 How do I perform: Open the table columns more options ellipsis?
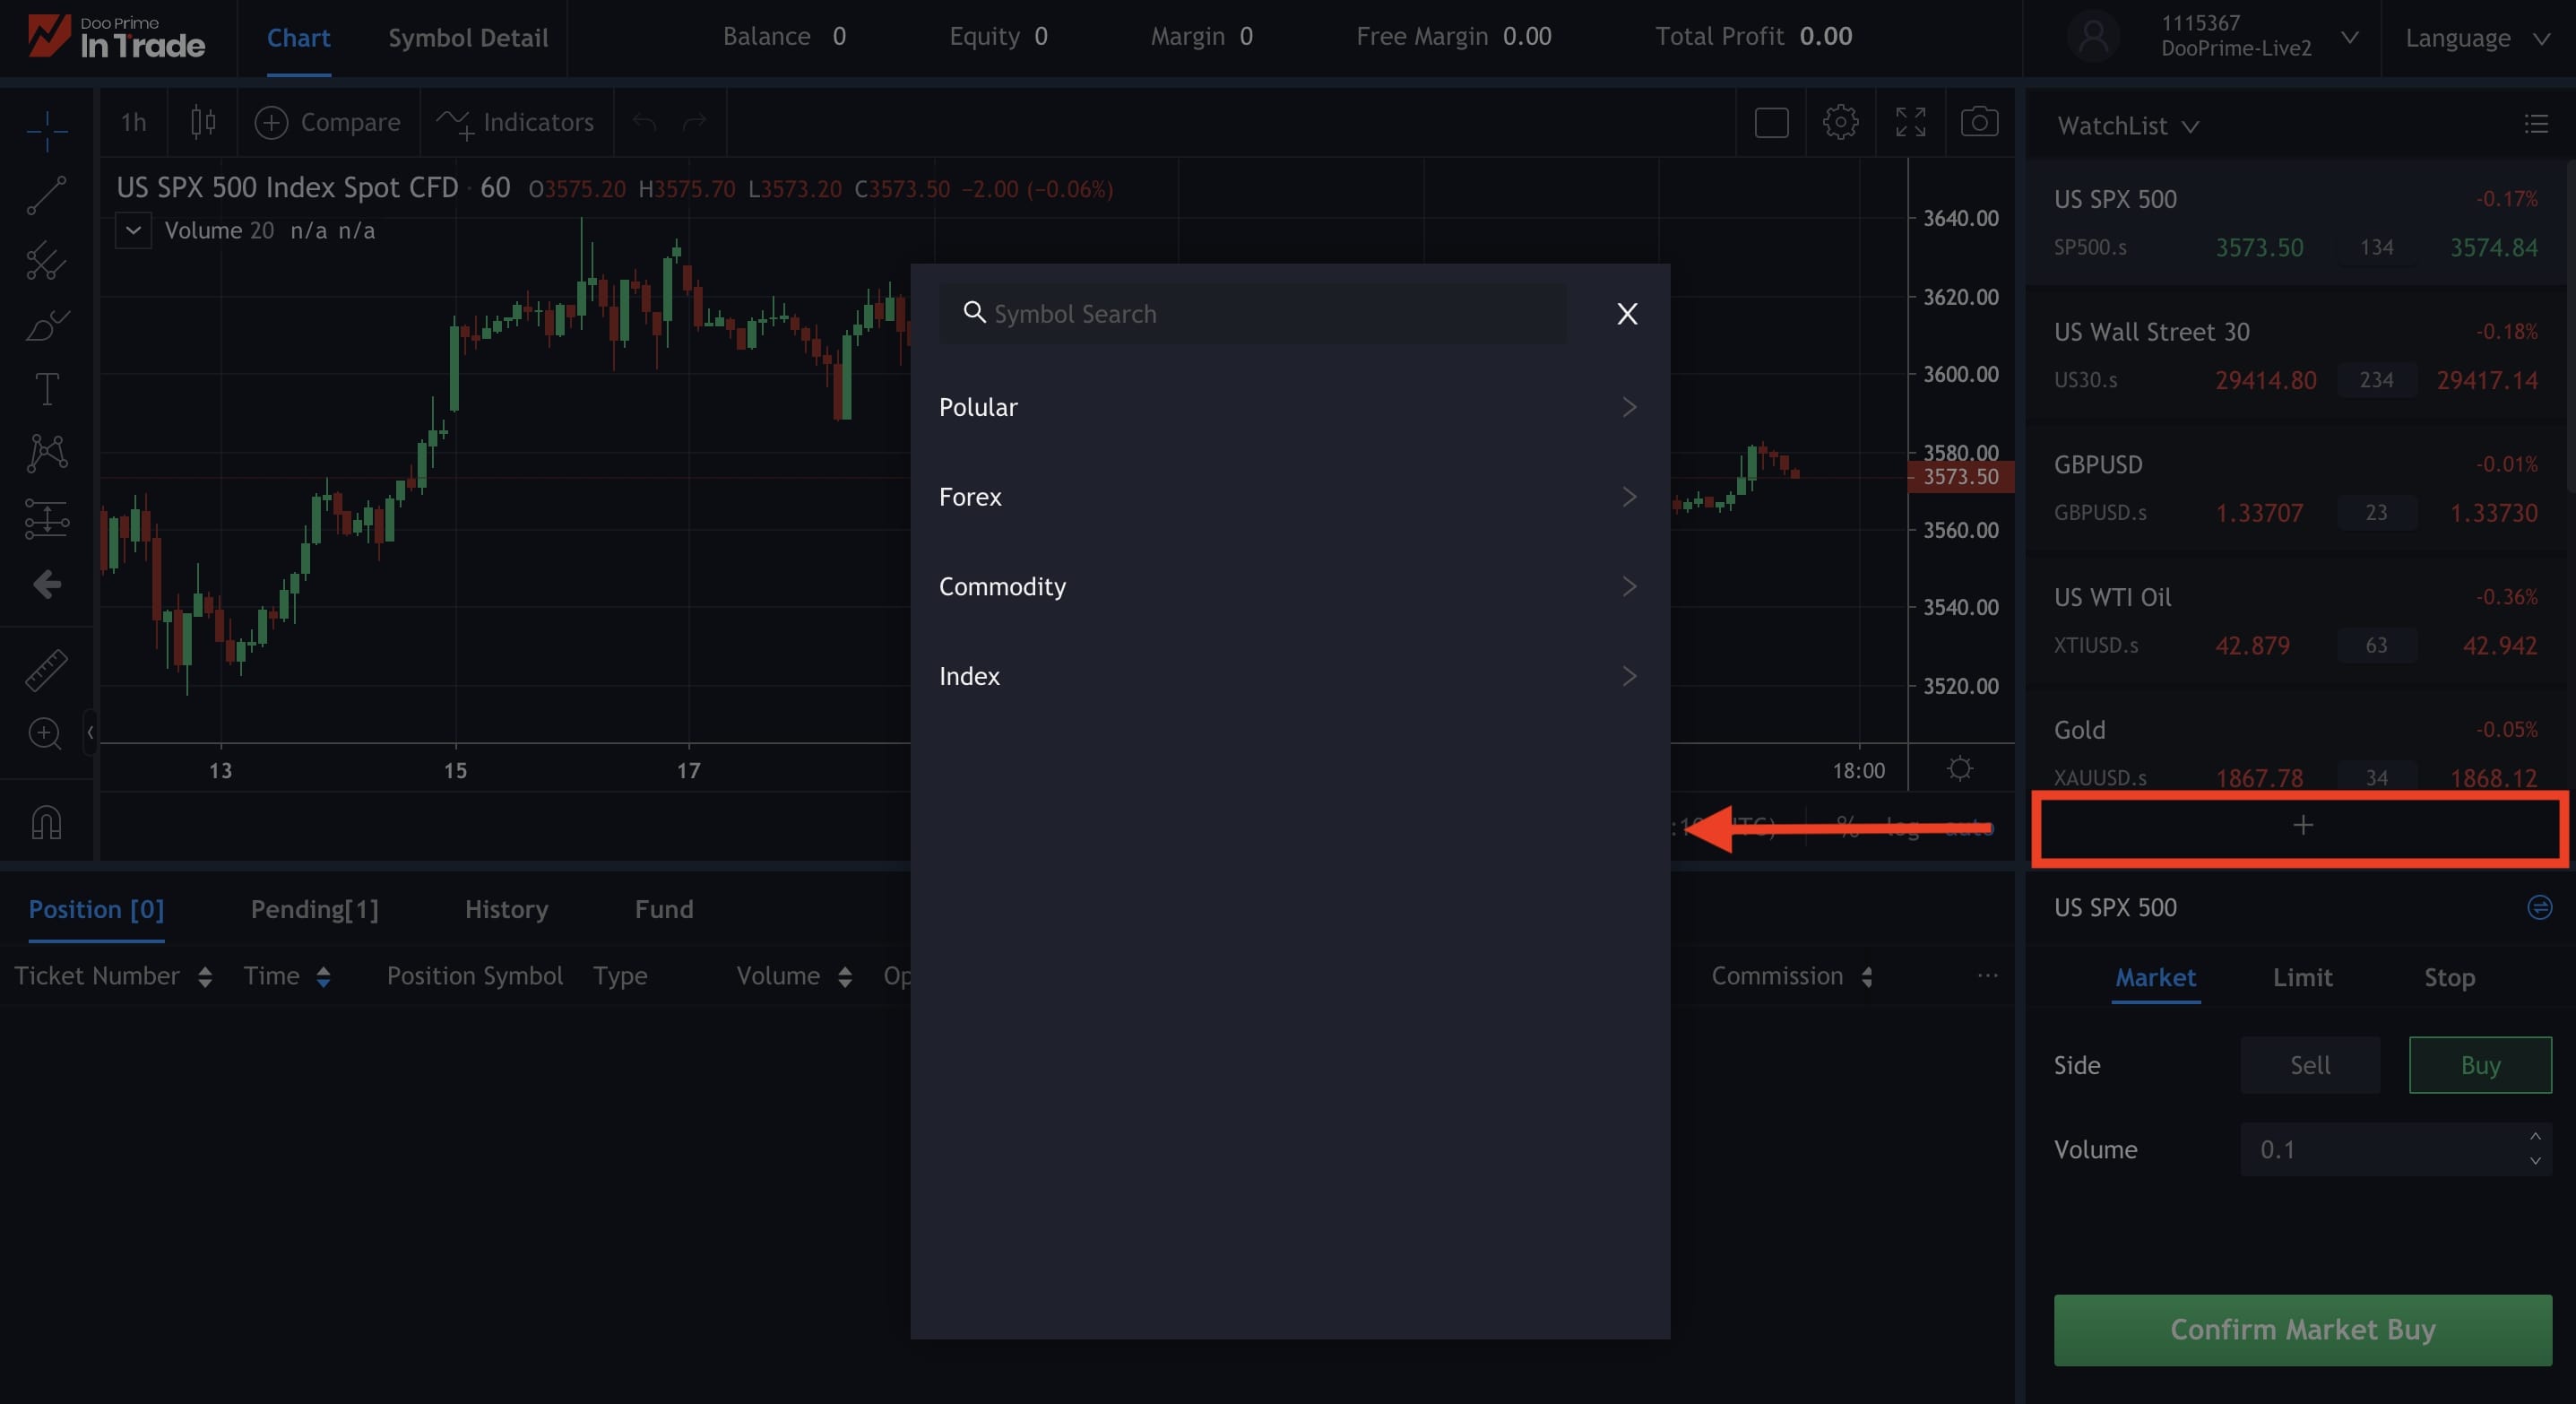[1987, 975]
